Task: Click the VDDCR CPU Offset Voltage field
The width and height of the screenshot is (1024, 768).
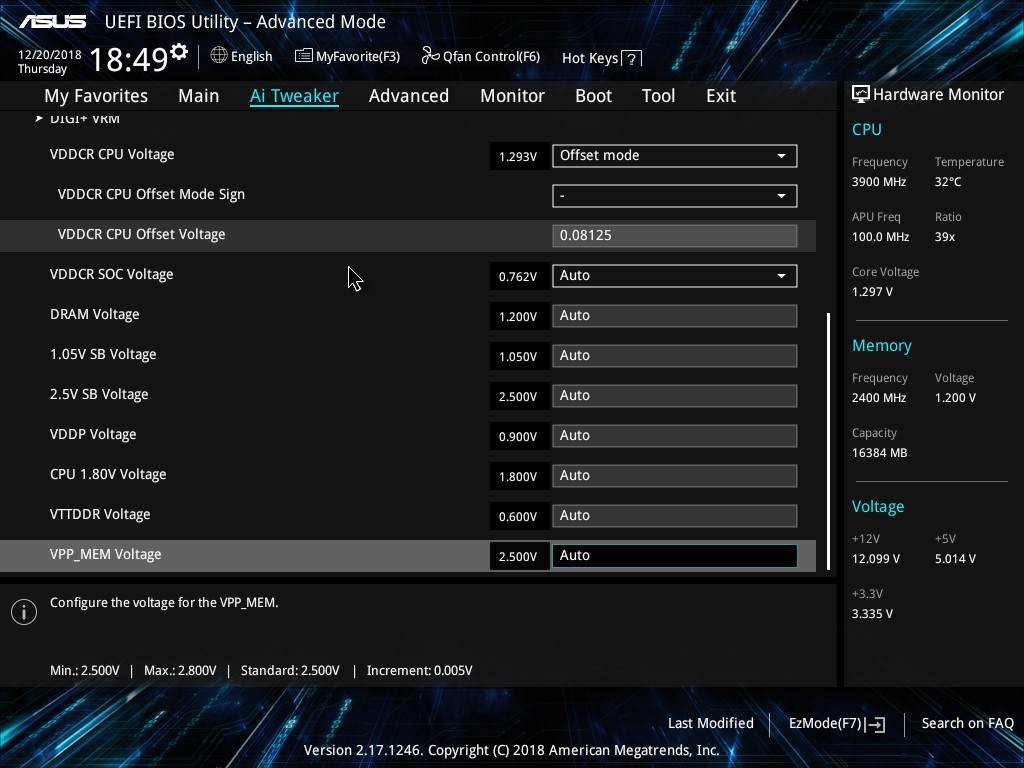Action: point(675,236)
